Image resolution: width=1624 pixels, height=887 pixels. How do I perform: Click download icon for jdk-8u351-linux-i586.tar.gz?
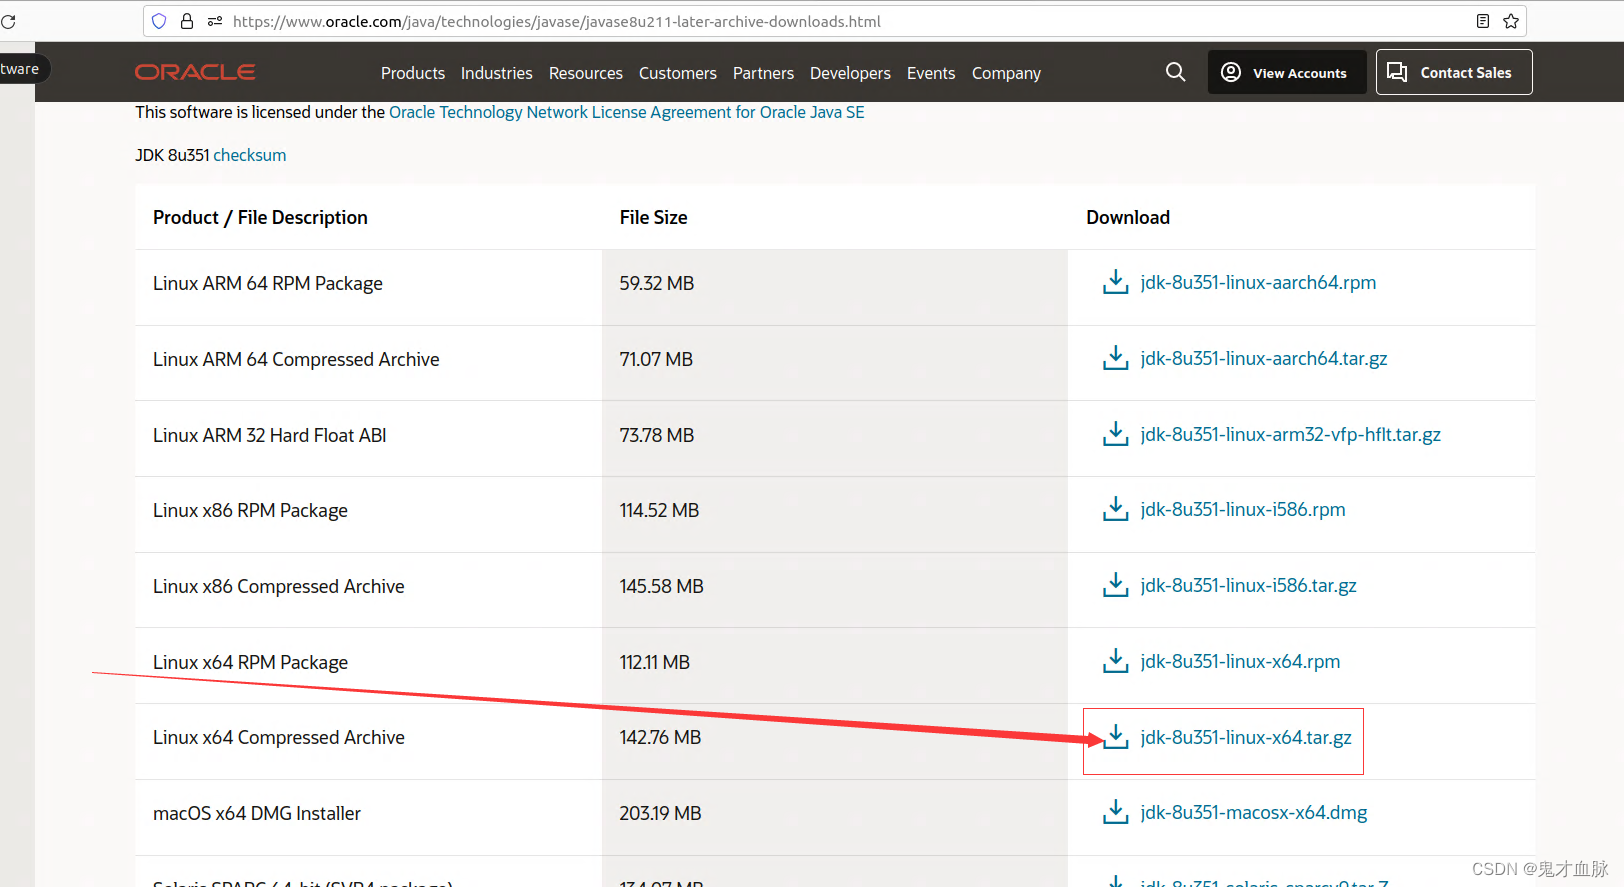pos(1115,585)
